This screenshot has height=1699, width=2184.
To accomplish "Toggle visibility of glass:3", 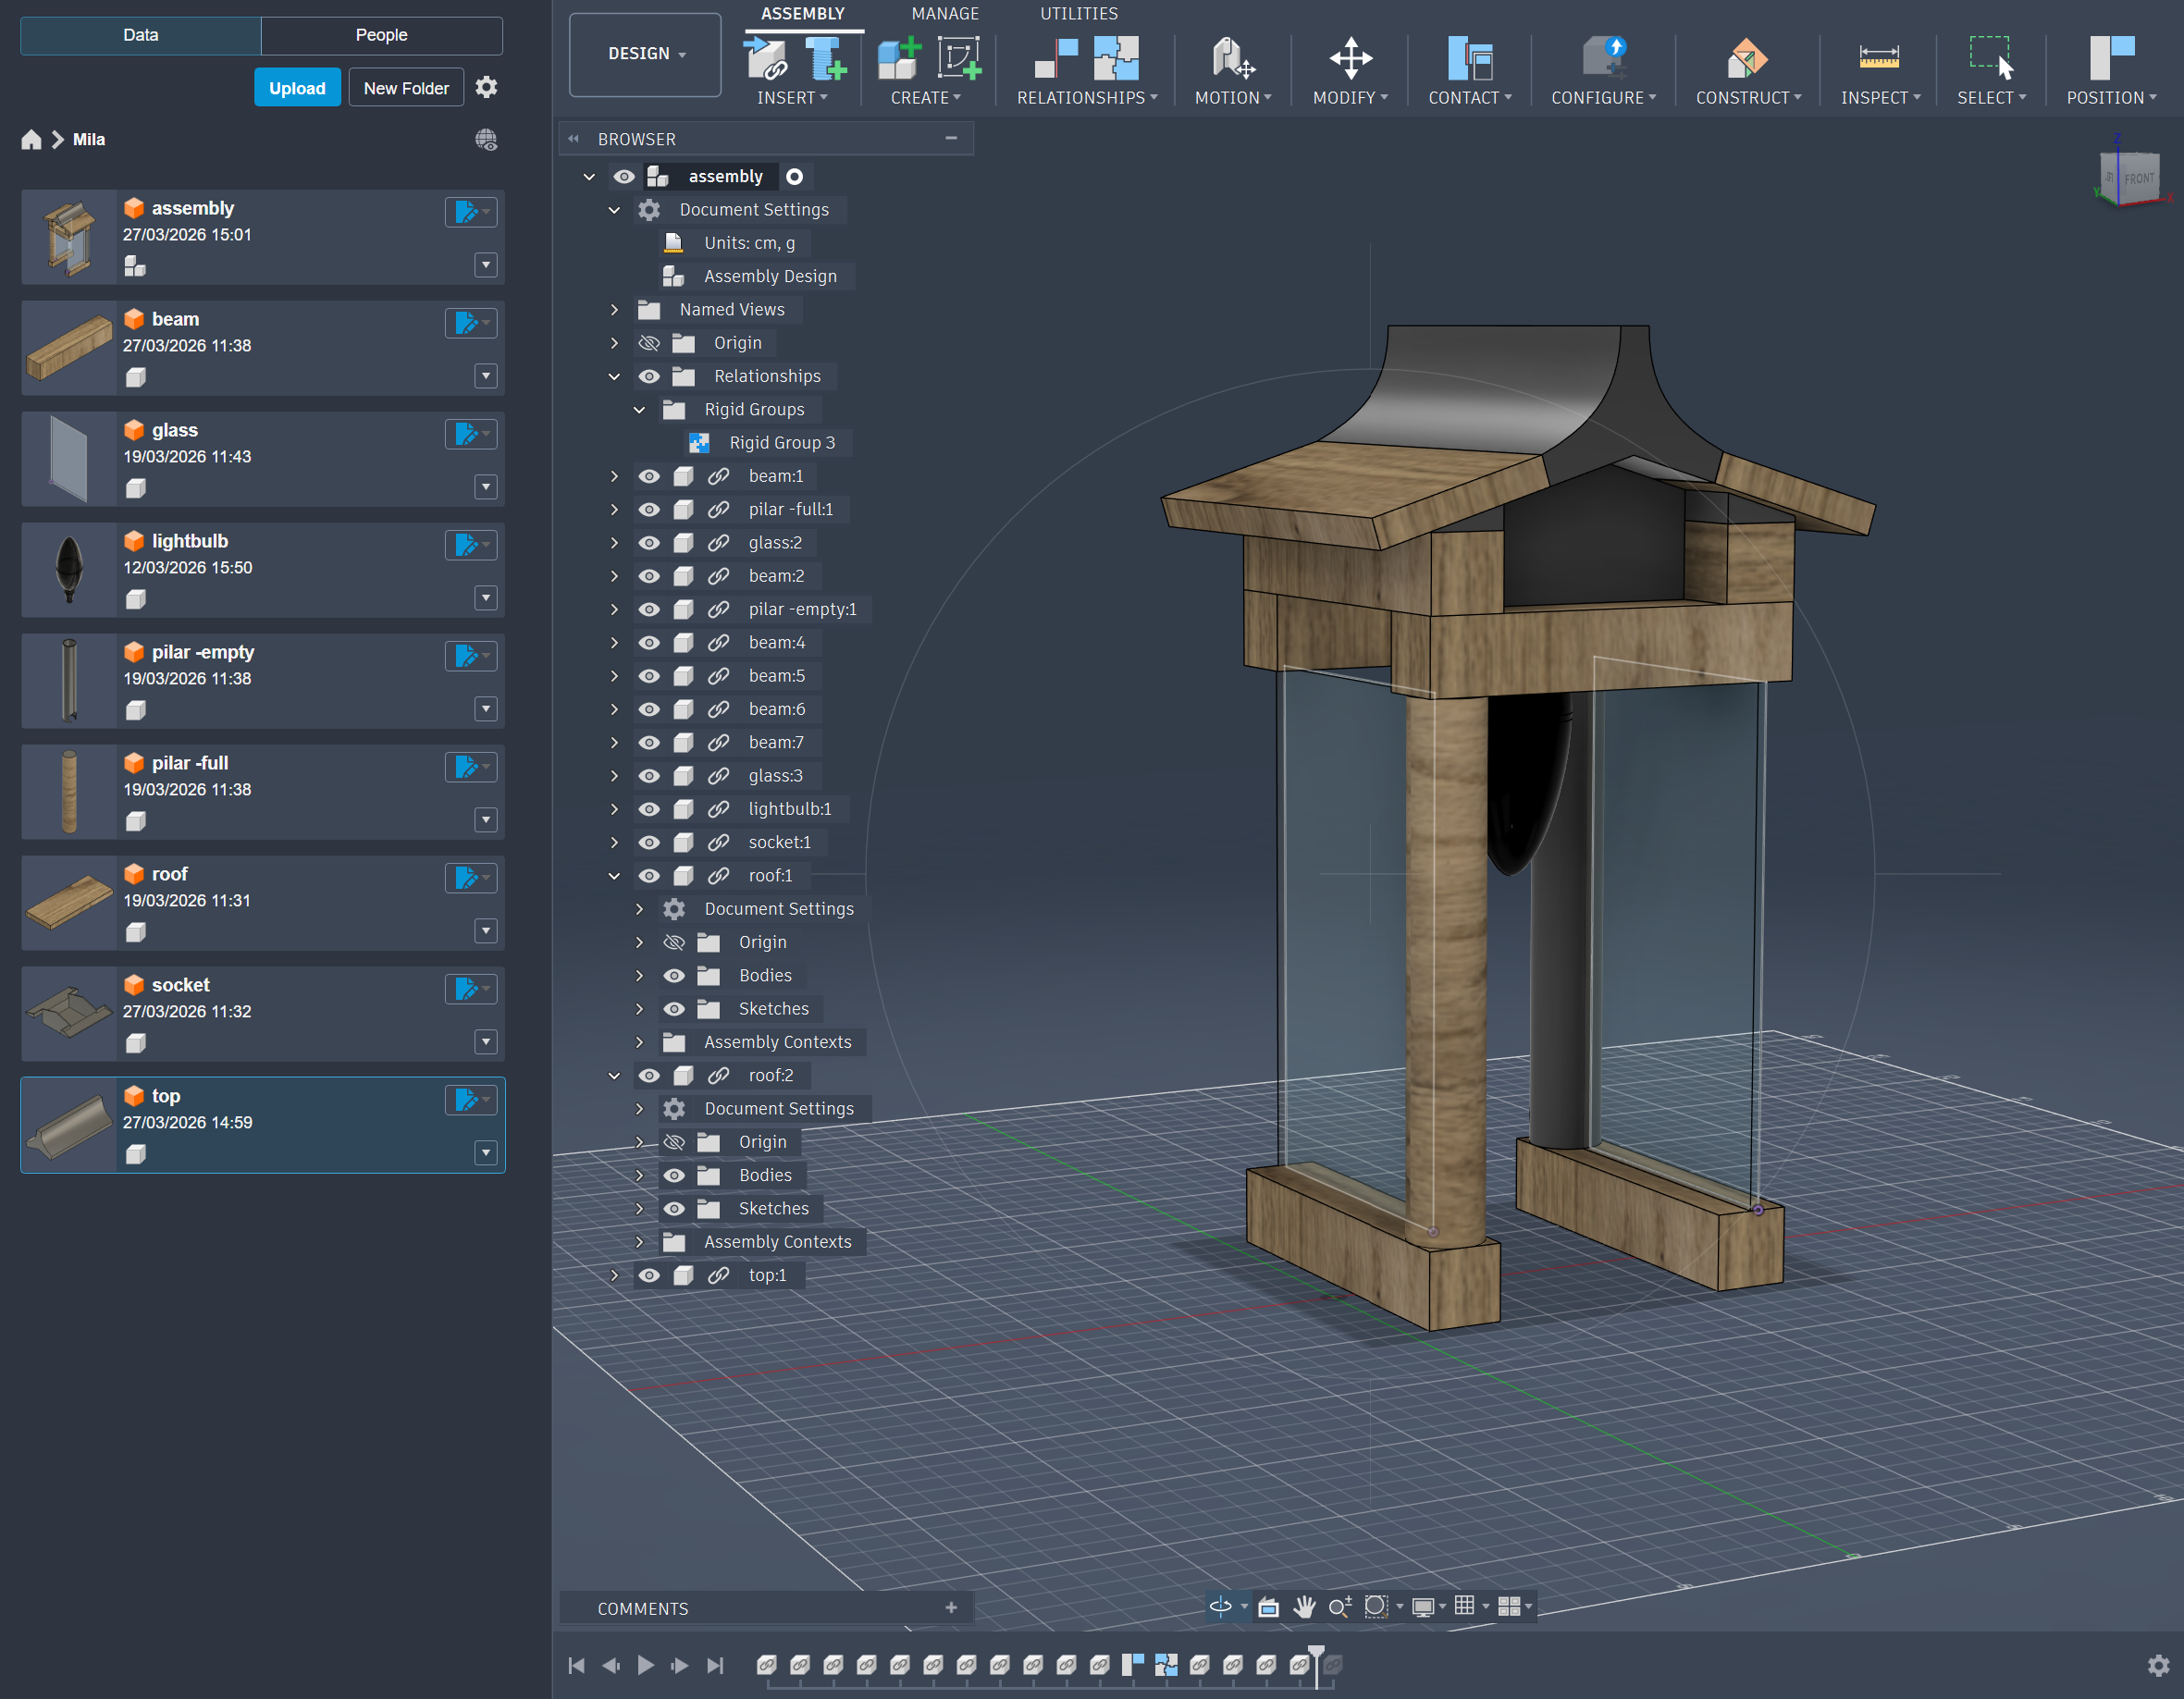I will pyautogui.click(x=649, y=776).
